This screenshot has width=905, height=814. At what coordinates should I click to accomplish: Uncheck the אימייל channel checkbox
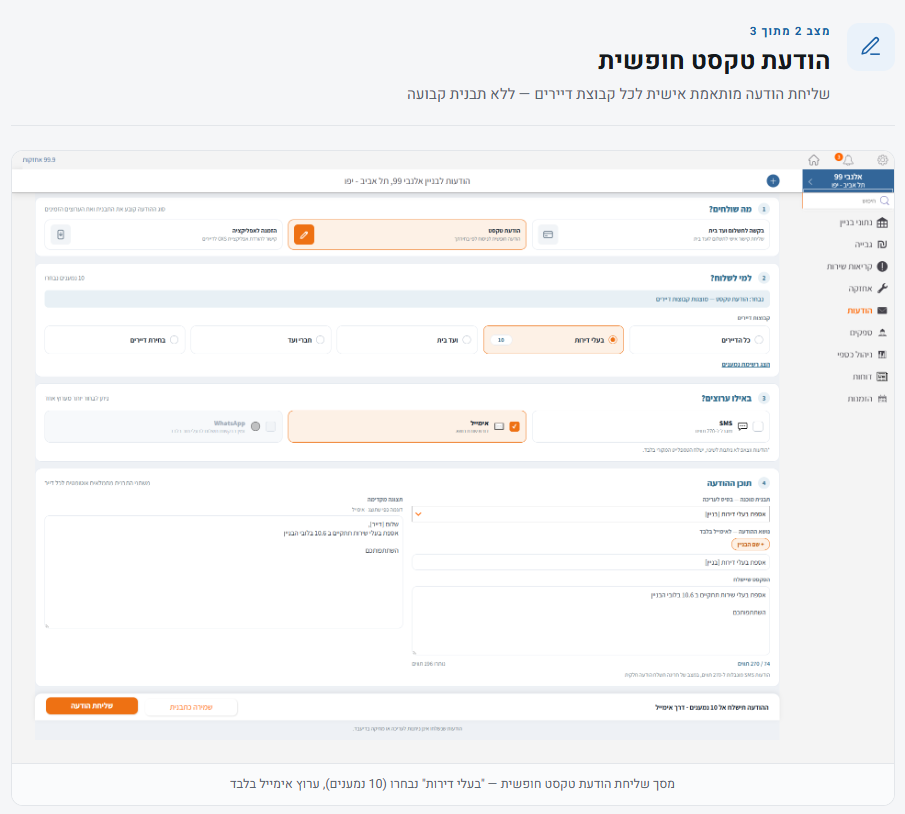tap(514, 426)
